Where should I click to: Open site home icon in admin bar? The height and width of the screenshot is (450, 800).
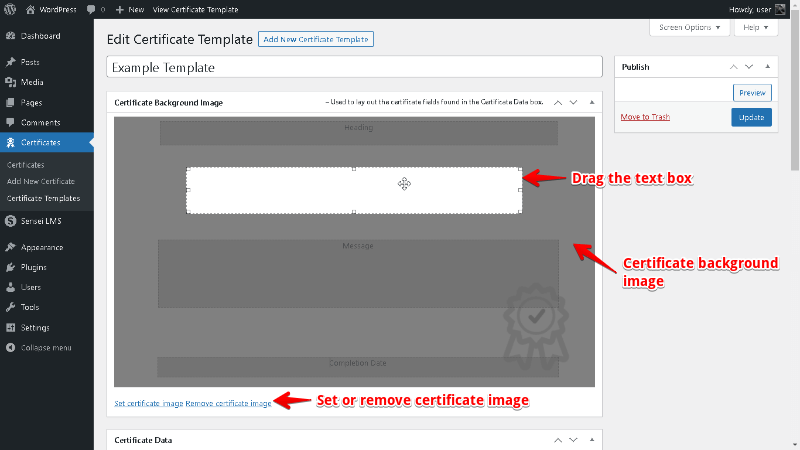tap(30, 9)
